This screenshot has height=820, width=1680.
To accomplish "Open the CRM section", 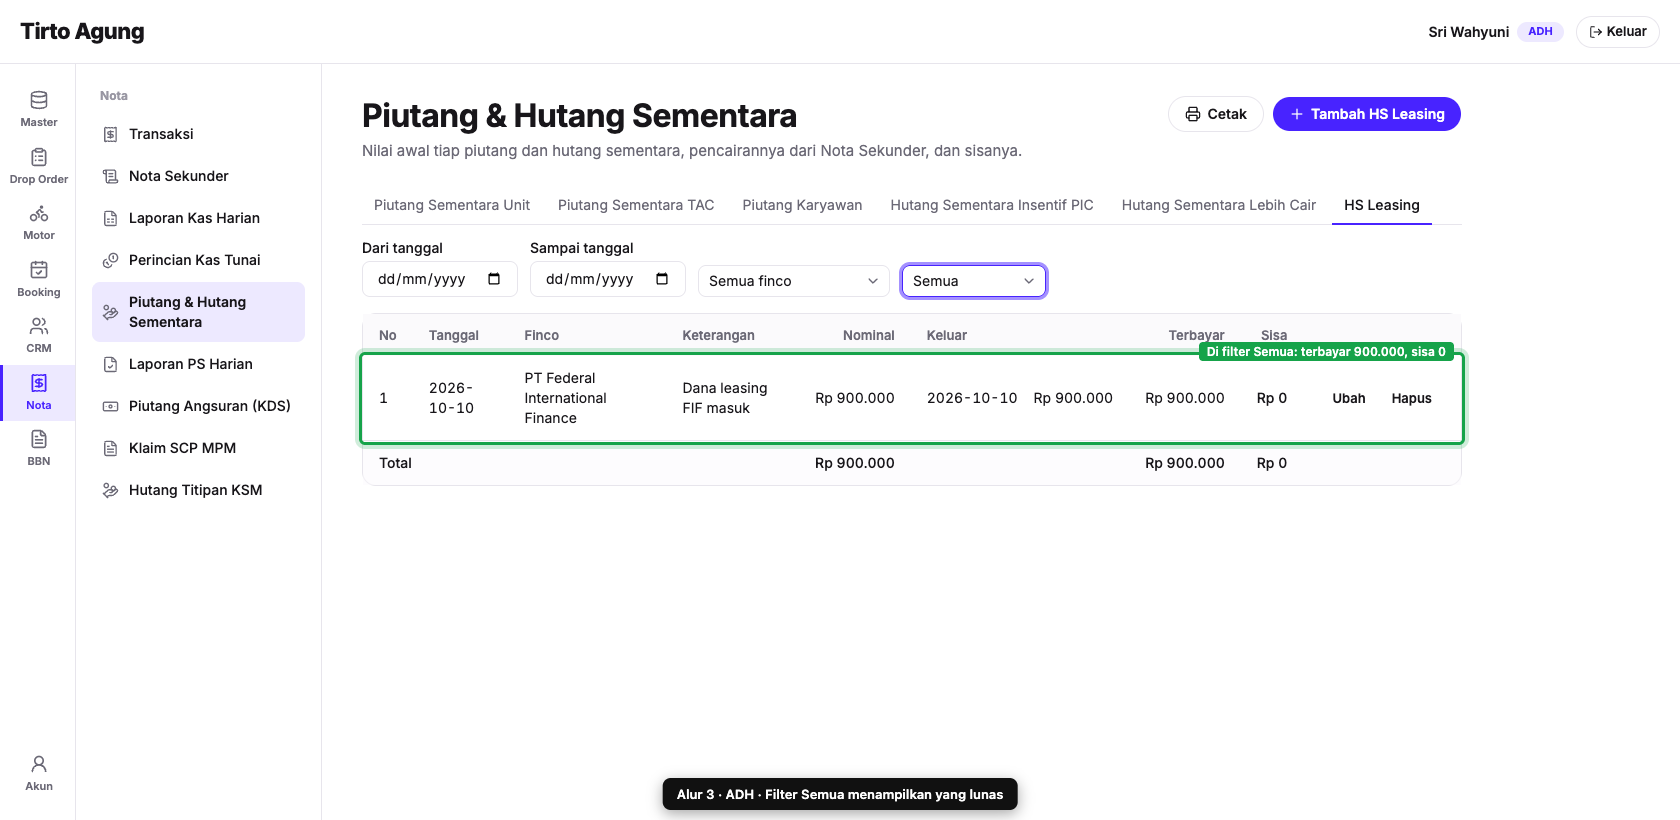I will pos(38,335).
